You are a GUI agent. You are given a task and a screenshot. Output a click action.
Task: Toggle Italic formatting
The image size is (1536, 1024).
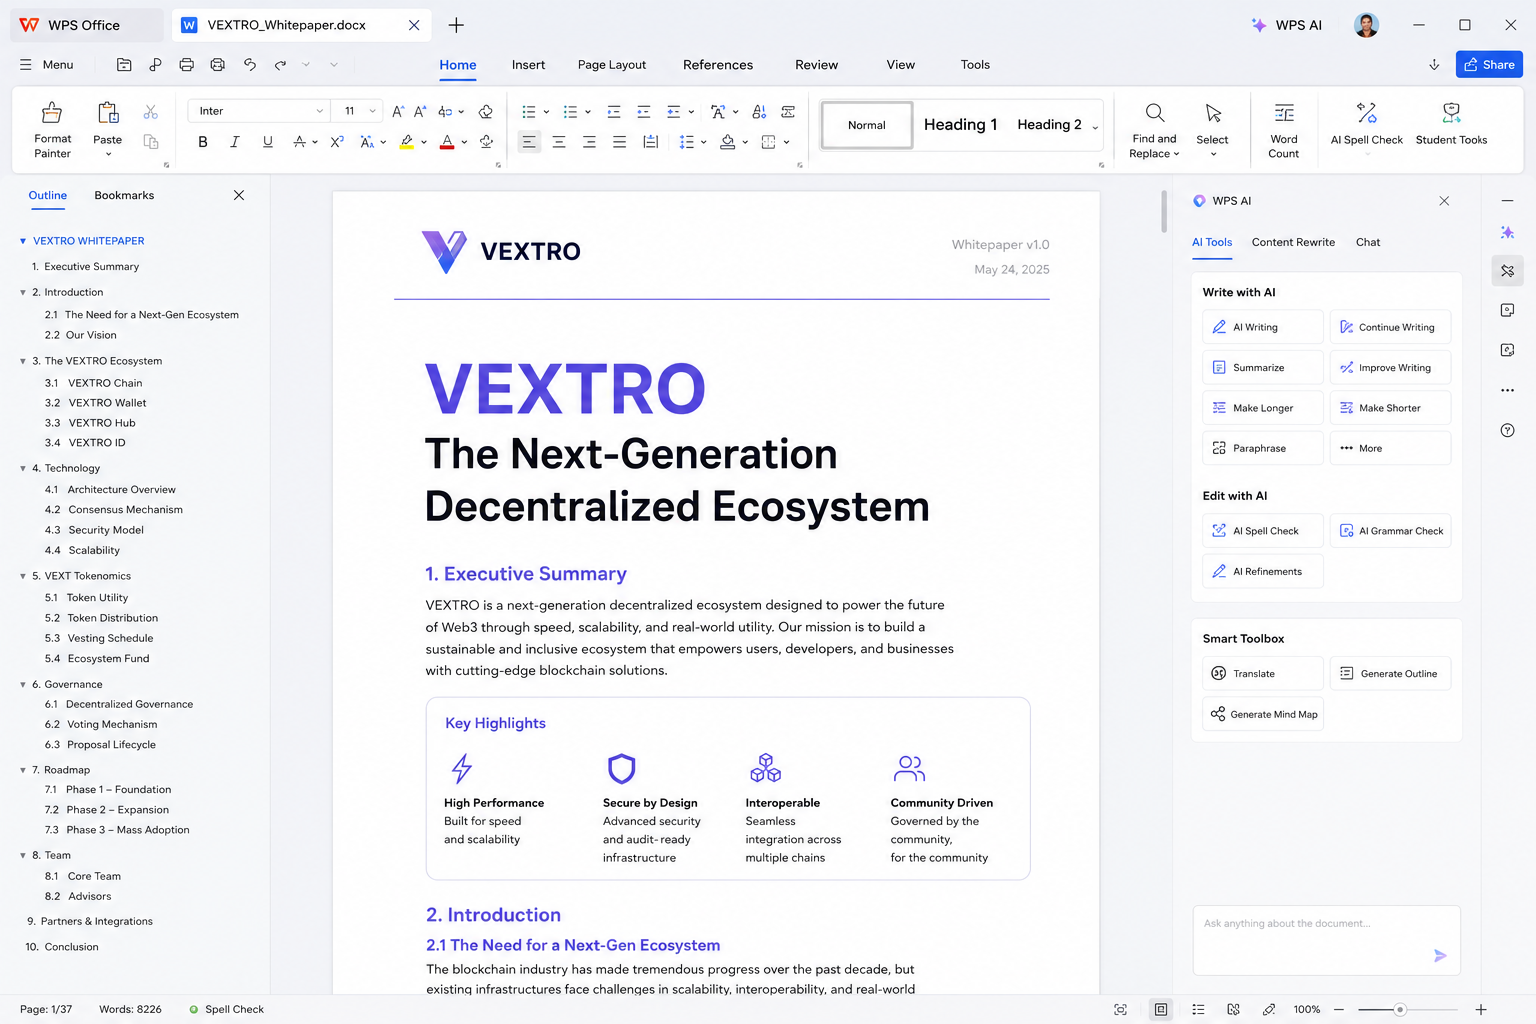(235, 142)
